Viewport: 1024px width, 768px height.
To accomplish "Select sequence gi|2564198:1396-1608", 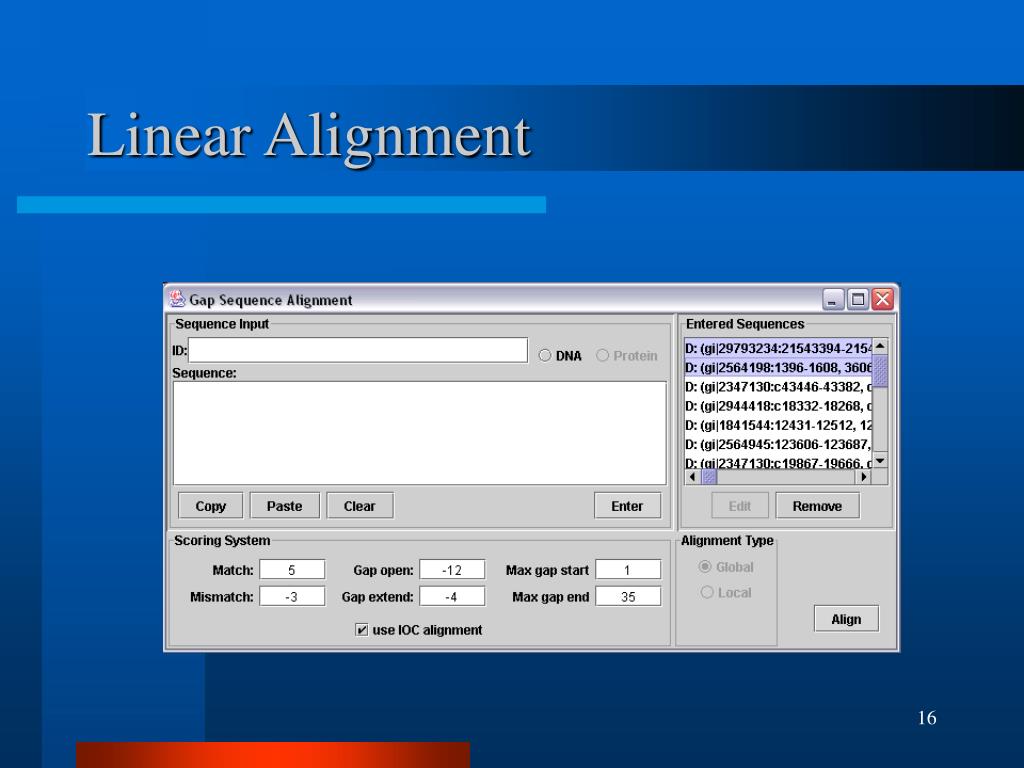I will pyautogui.click(x=778, y=368).
